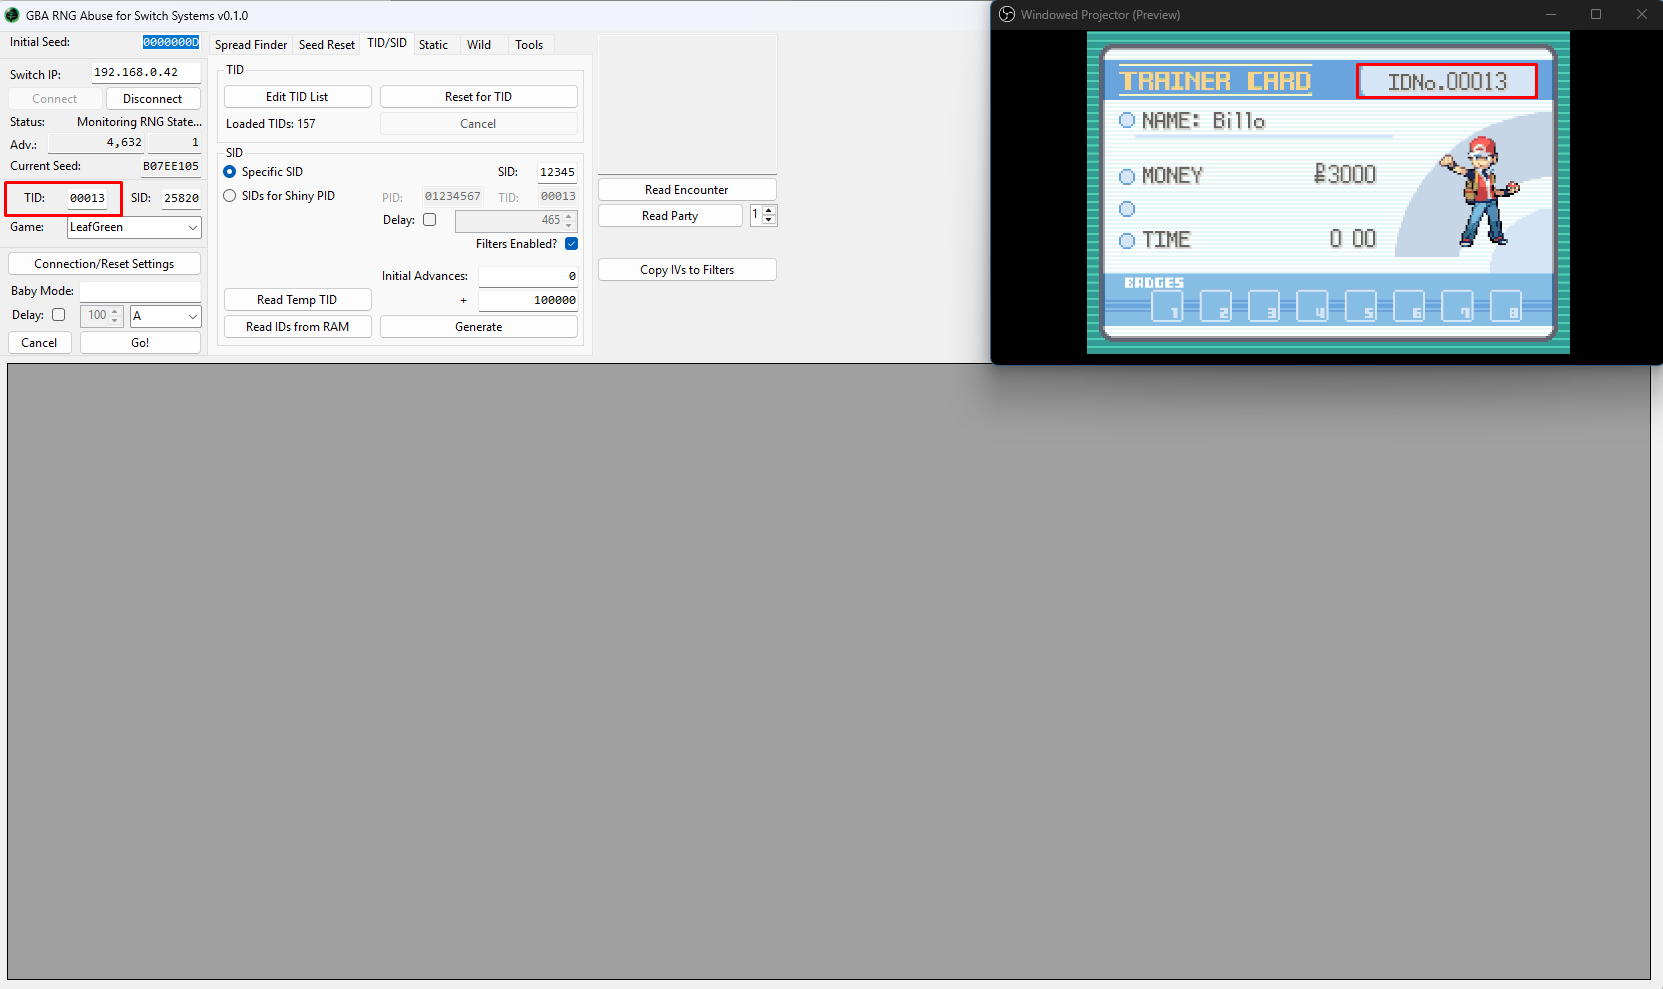The image size is (1663, 989).
Task: Click badge slot 8 on the trainer card
Action: coord(1506,306)
